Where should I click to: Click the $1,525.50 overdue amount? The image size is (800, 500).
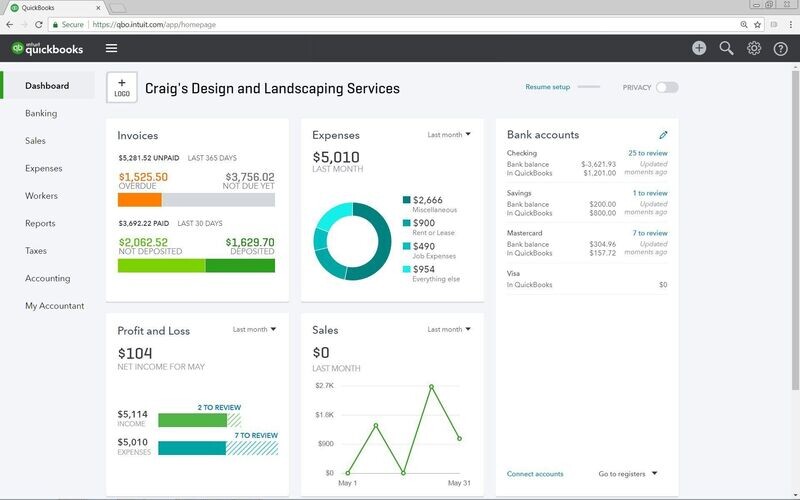click(143, 177)
